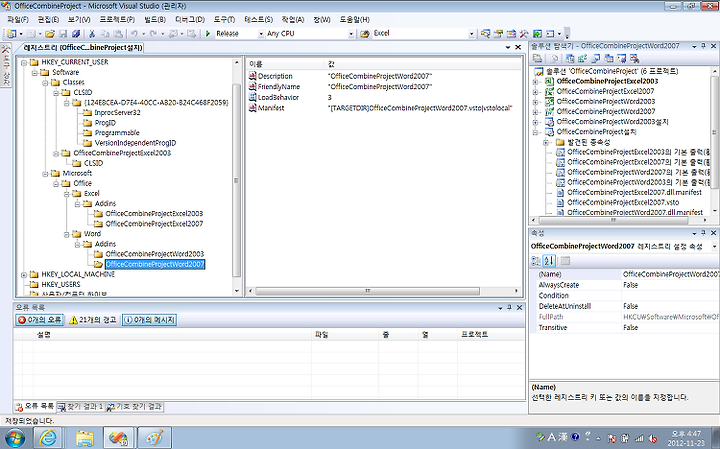Image resolution: width=720 pixels, height=449 pixels.
Task: Open Toolbox hammer-wrench toolbar icon
Action: pos(524,34)
